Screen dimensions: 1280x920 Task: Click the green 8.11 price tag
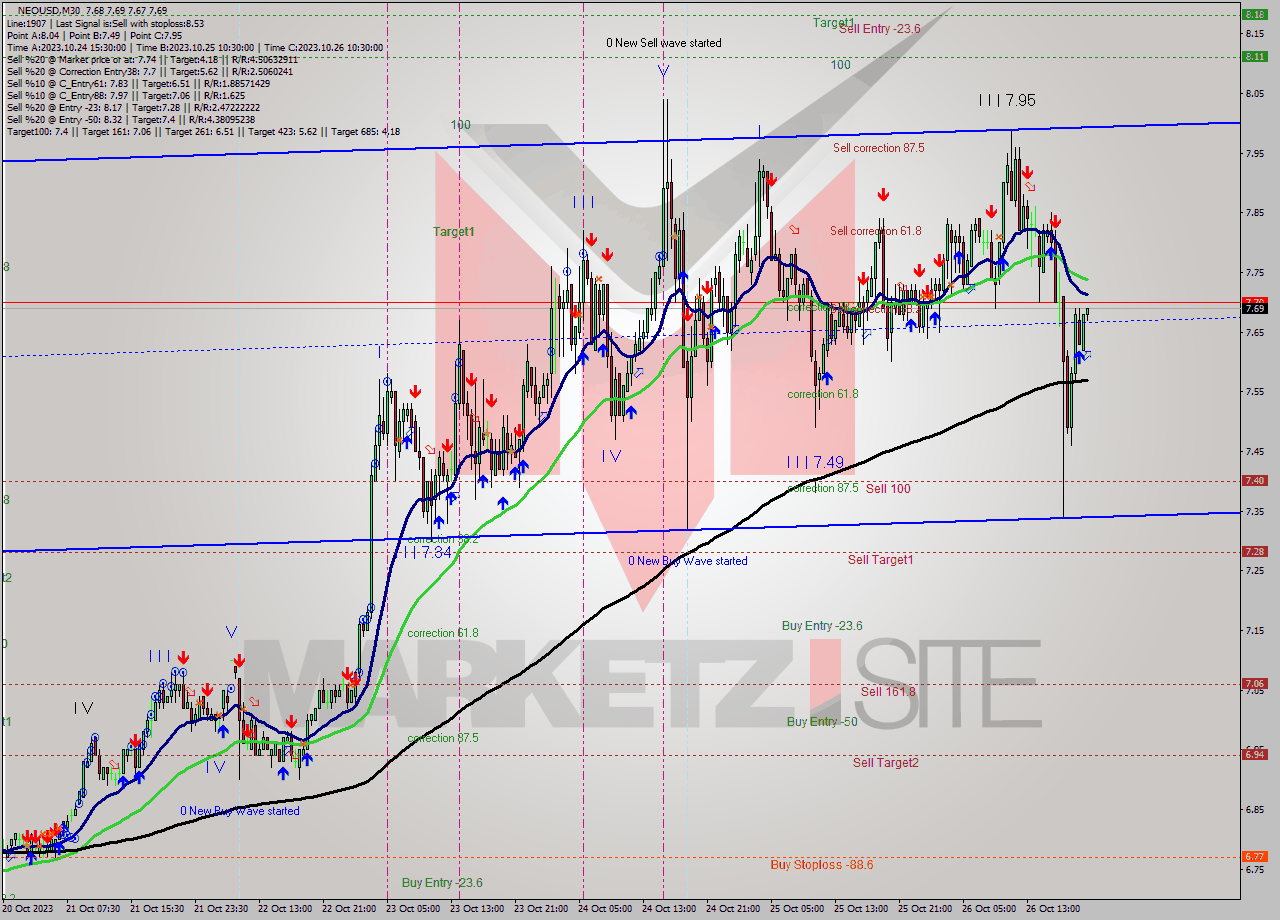click(x=1254, y=56)
